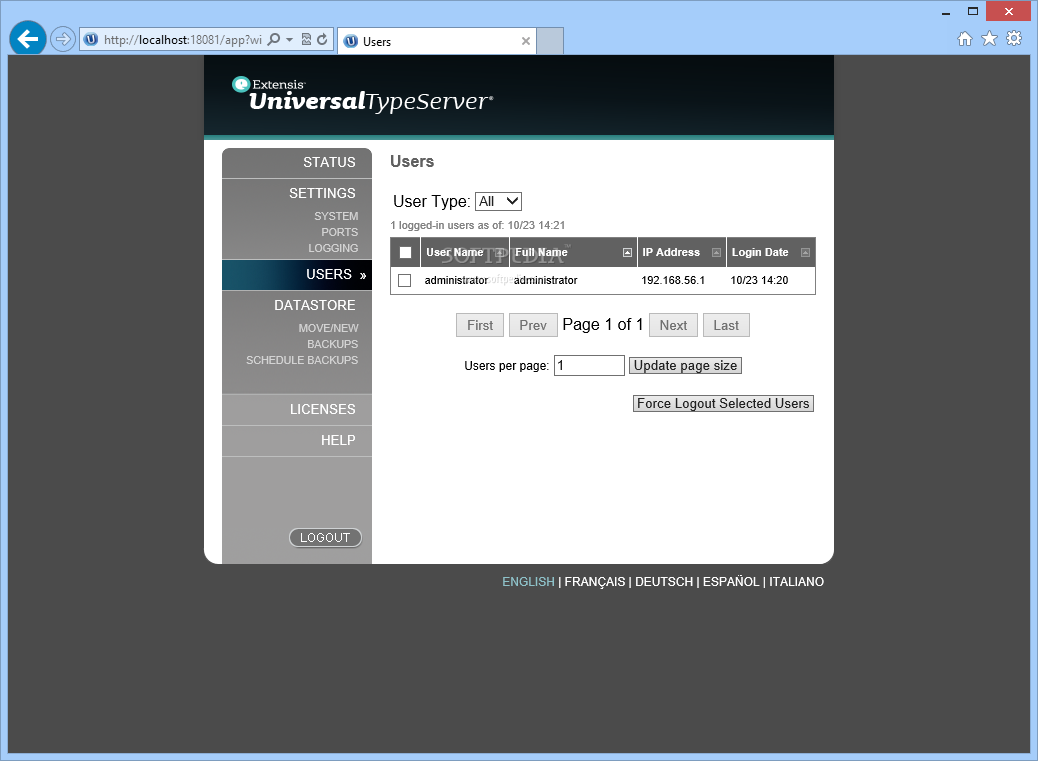Click the Full Name column header
The image size is (1038, 761).
click(542, 252)
